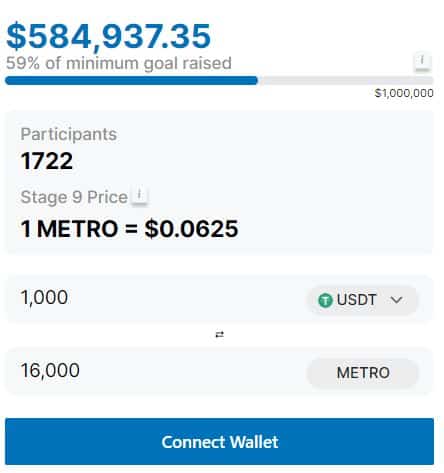Click the participants count 1722
This screenshot has width=444, height=473.
pyautogui.click(x=47, y=161)
